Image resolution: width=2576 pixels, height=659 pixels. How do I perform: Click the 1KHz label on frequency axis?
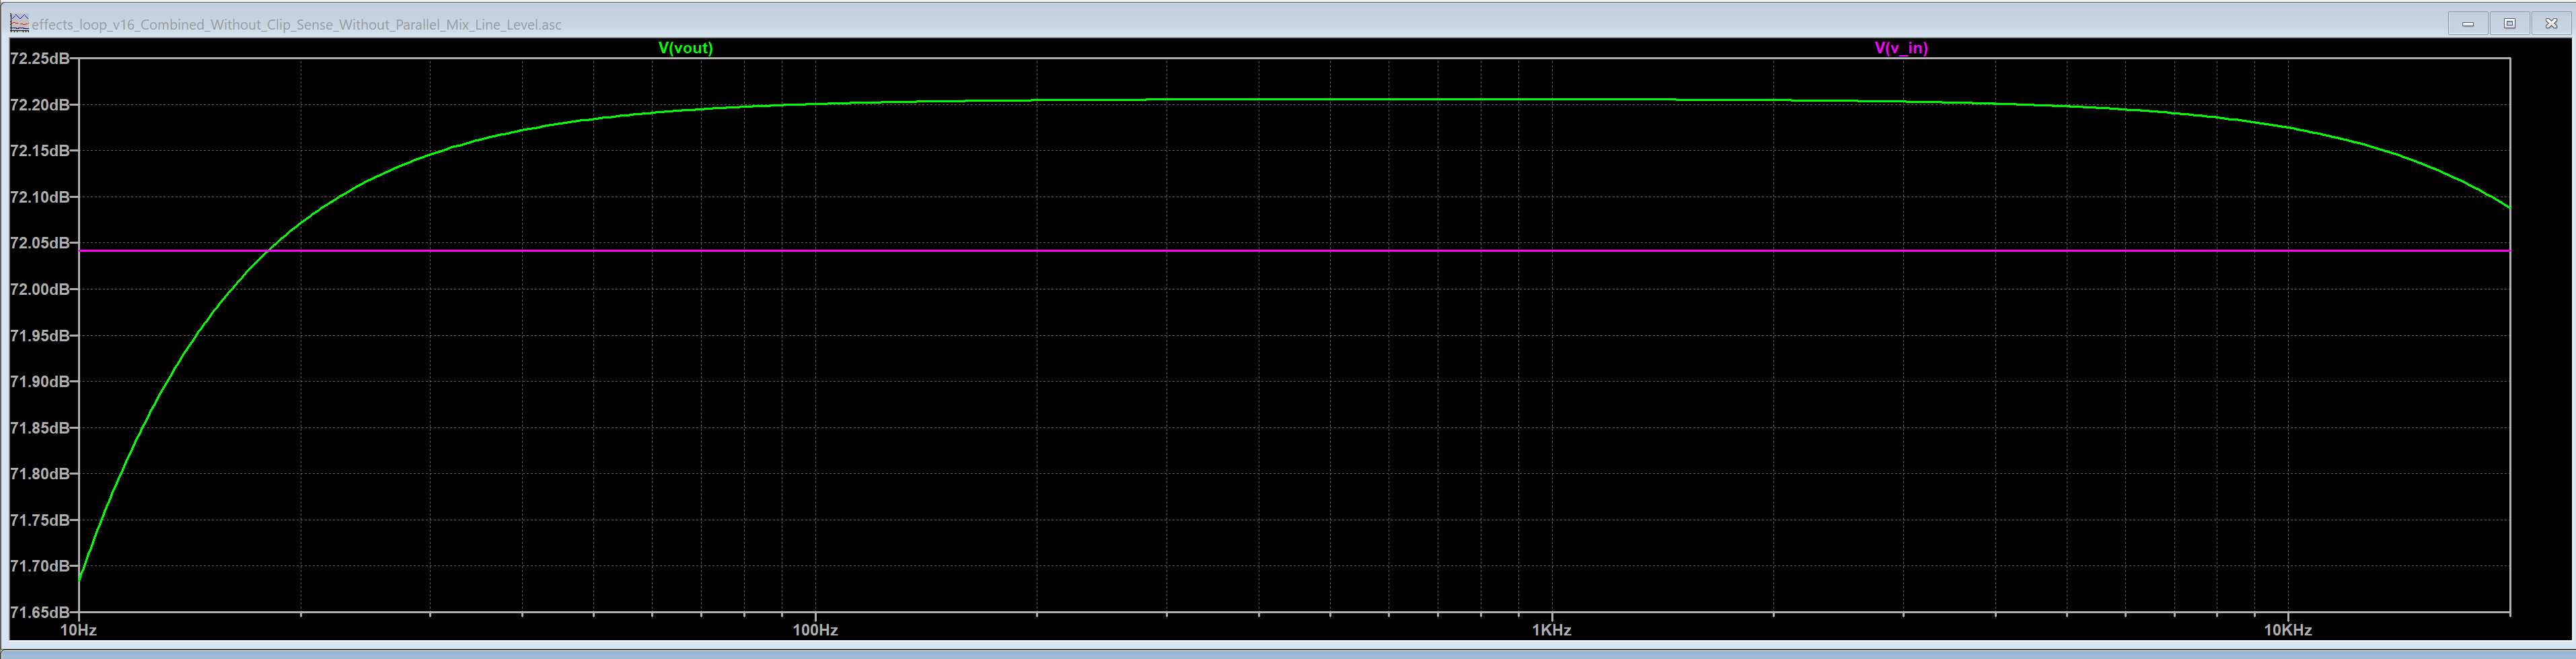pyautogui.click(x=1552, y=630)
